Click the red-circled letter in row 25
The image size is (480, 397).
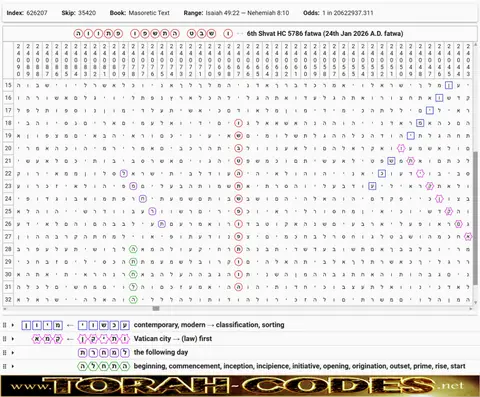(238, 211)
